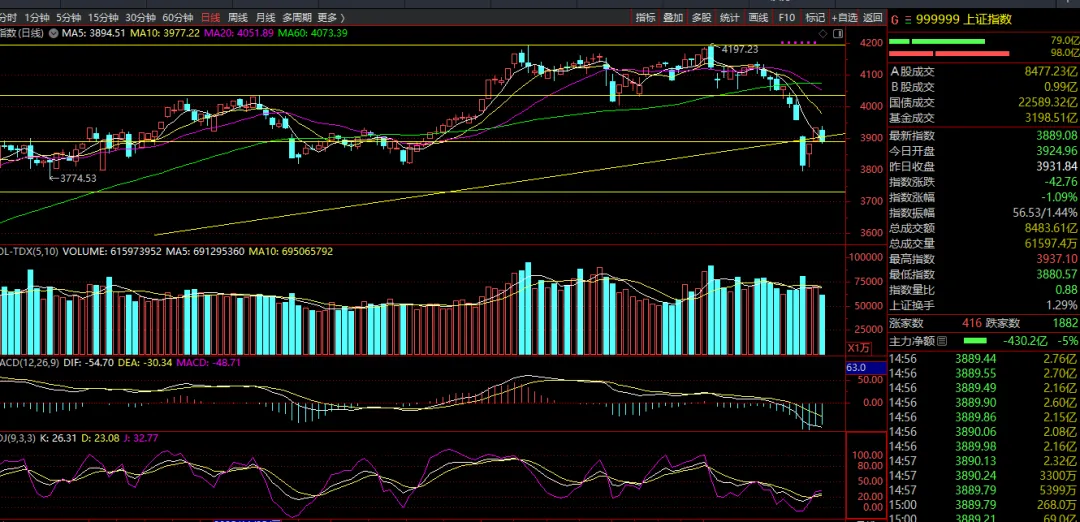
Task: Click the KDJ J: 32.77 value
Action: click(142, 438)
